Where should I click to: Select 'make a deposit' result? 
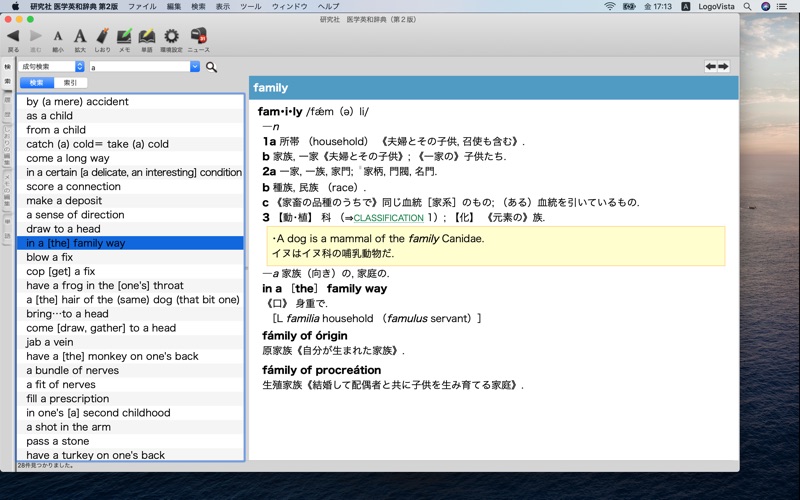coord(130,201)
